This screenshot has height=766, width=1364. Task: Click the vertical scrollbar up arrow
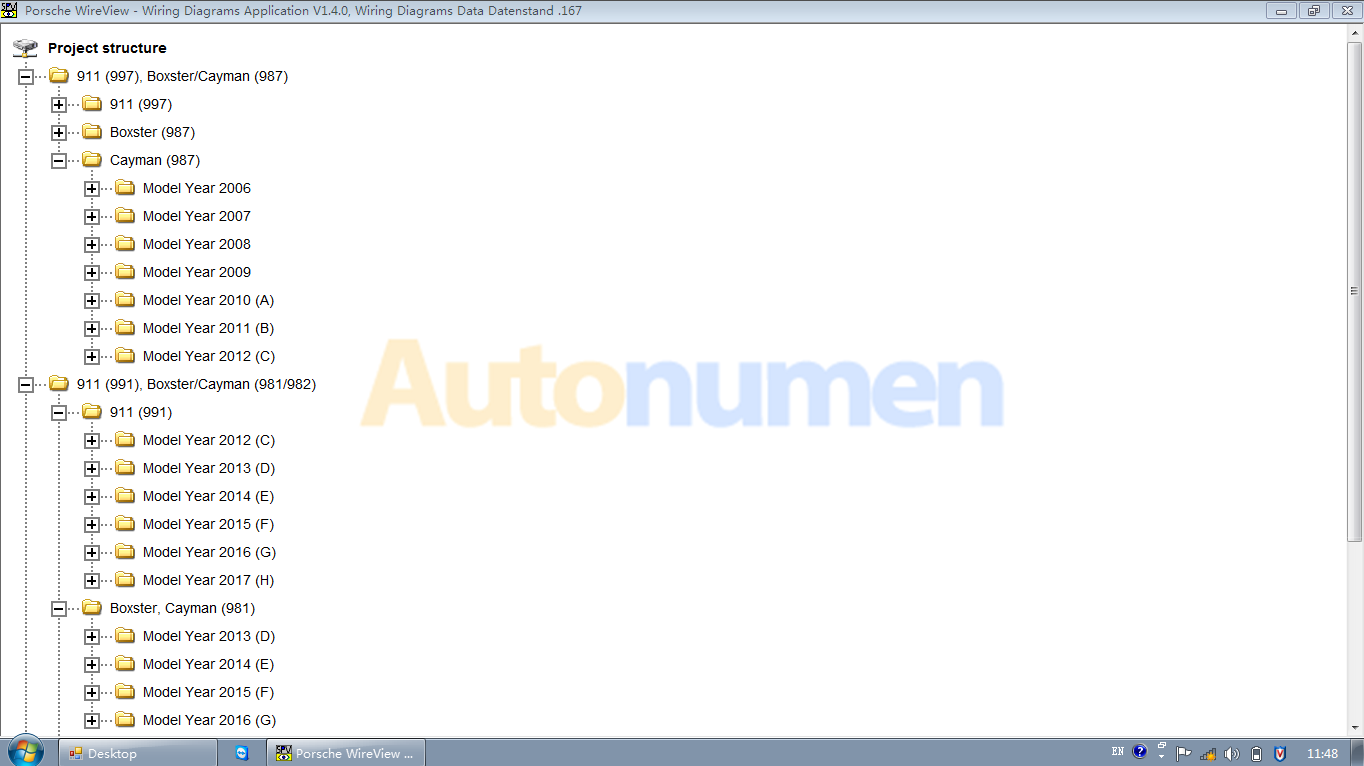coord(1355,33)
